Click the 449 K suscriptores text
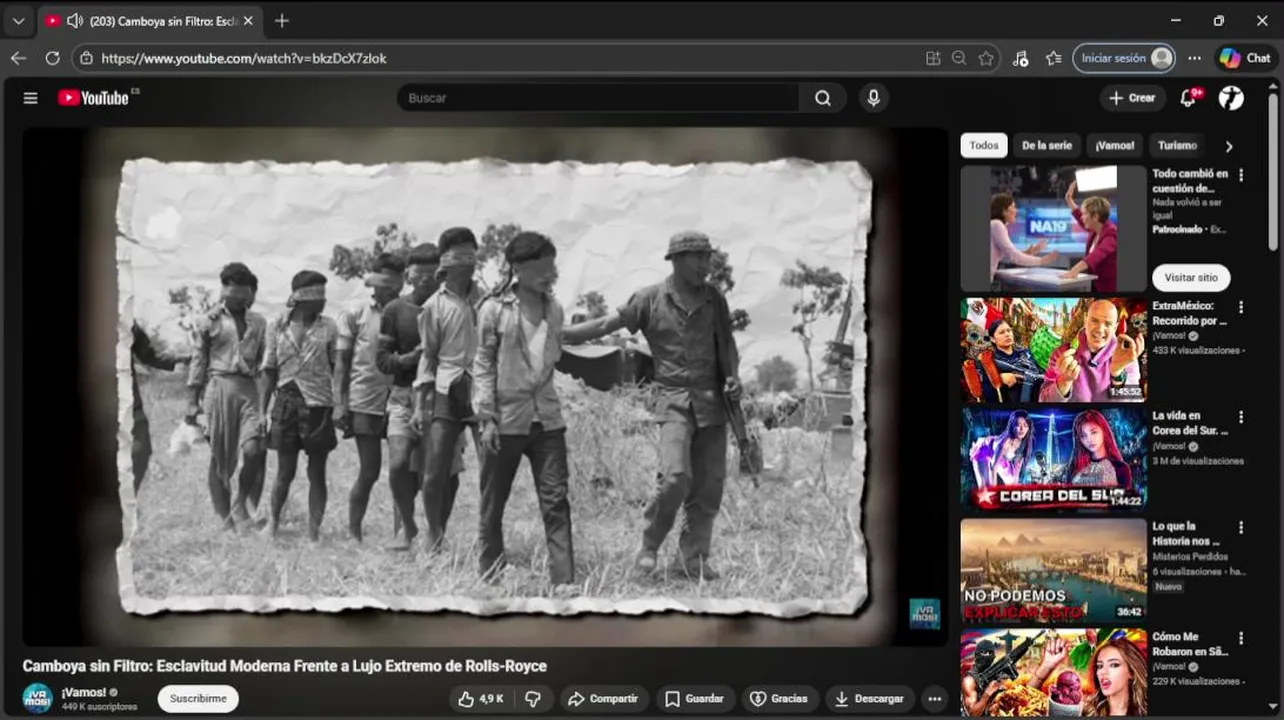1284x720 pixels. point(99,707)
